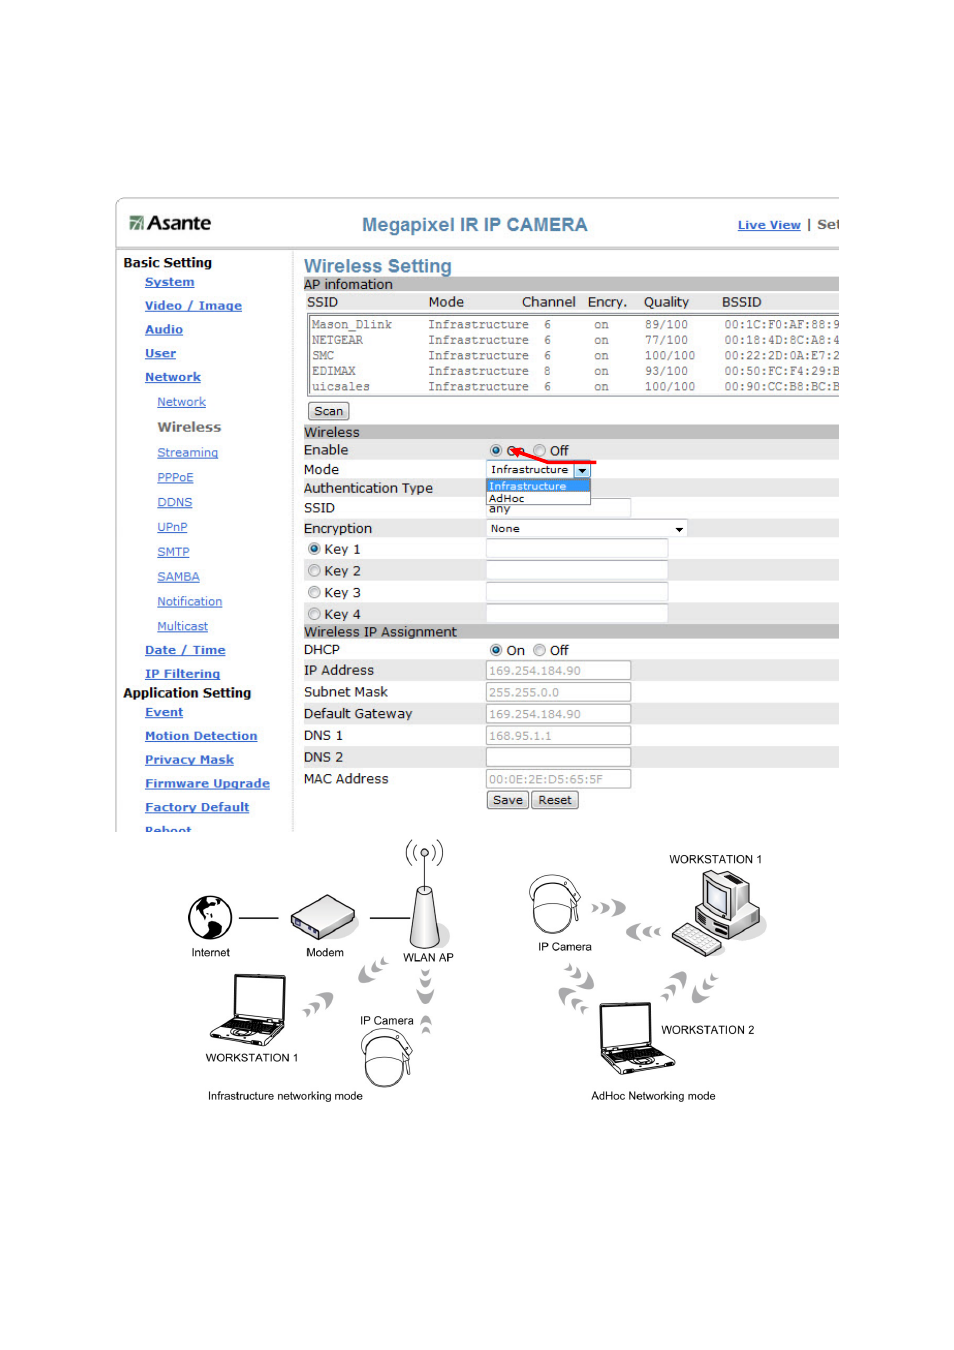The image size is (954, 1350).
Task: Open the Multicast page
Action: [182, 627]
